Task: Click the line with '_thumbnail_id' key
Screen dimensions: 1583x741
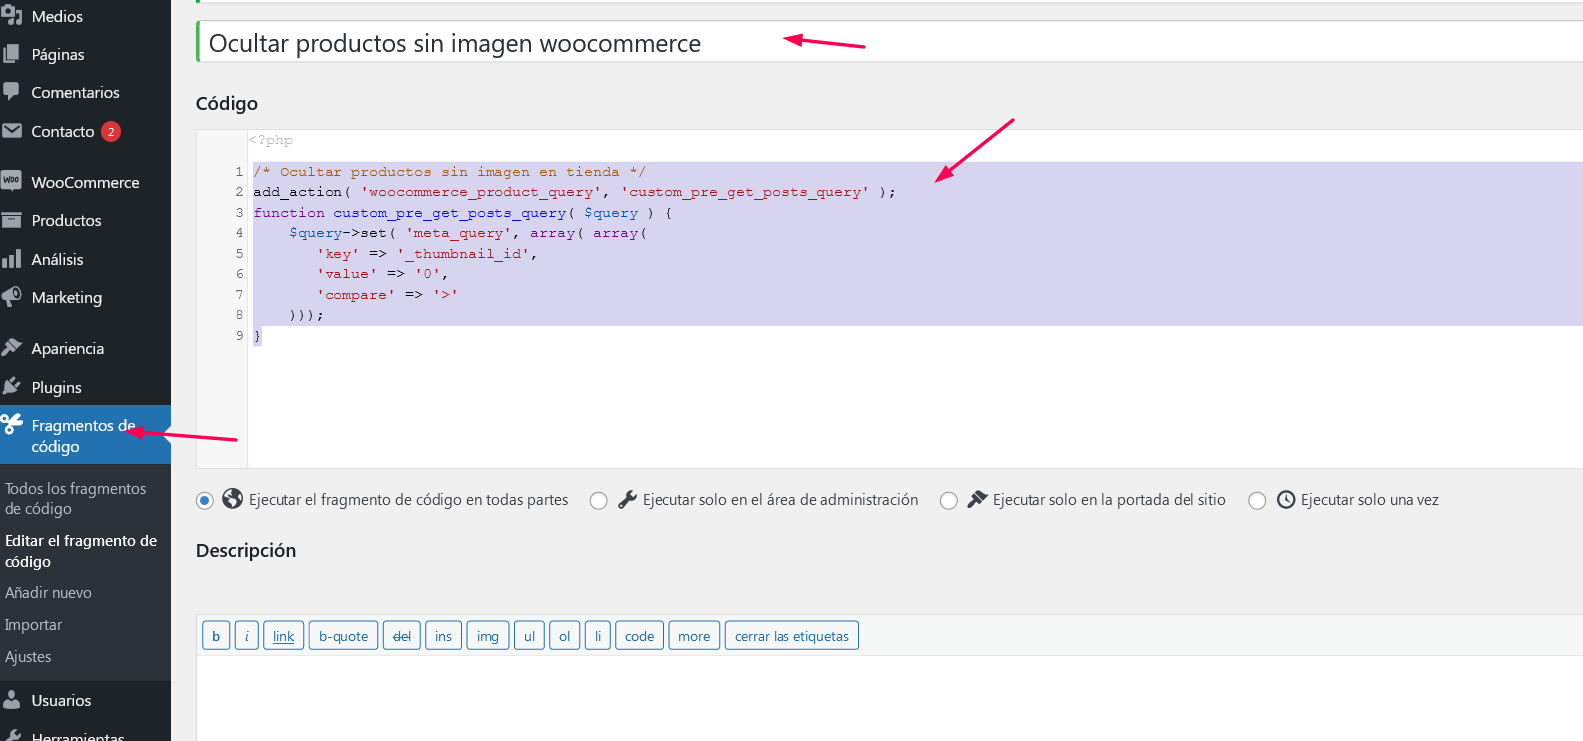Action: click(427, 254)
